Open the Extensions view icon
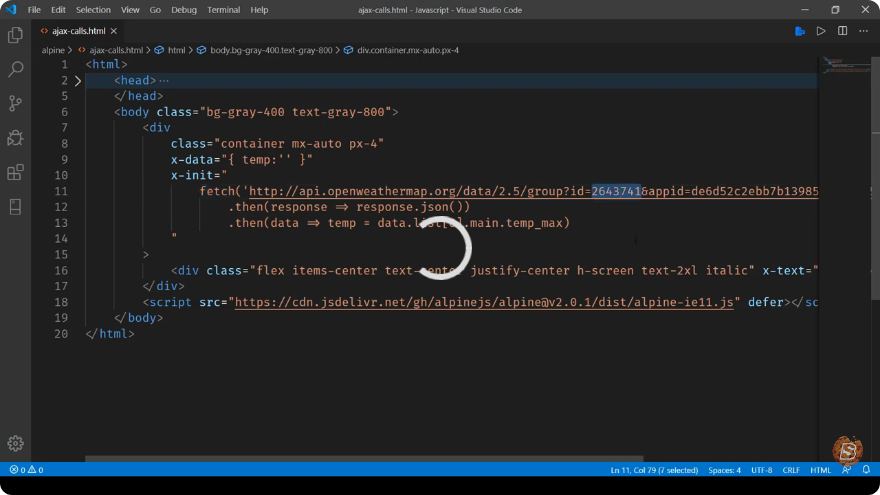Screen dimensions: 880x495 click(15, 172)
